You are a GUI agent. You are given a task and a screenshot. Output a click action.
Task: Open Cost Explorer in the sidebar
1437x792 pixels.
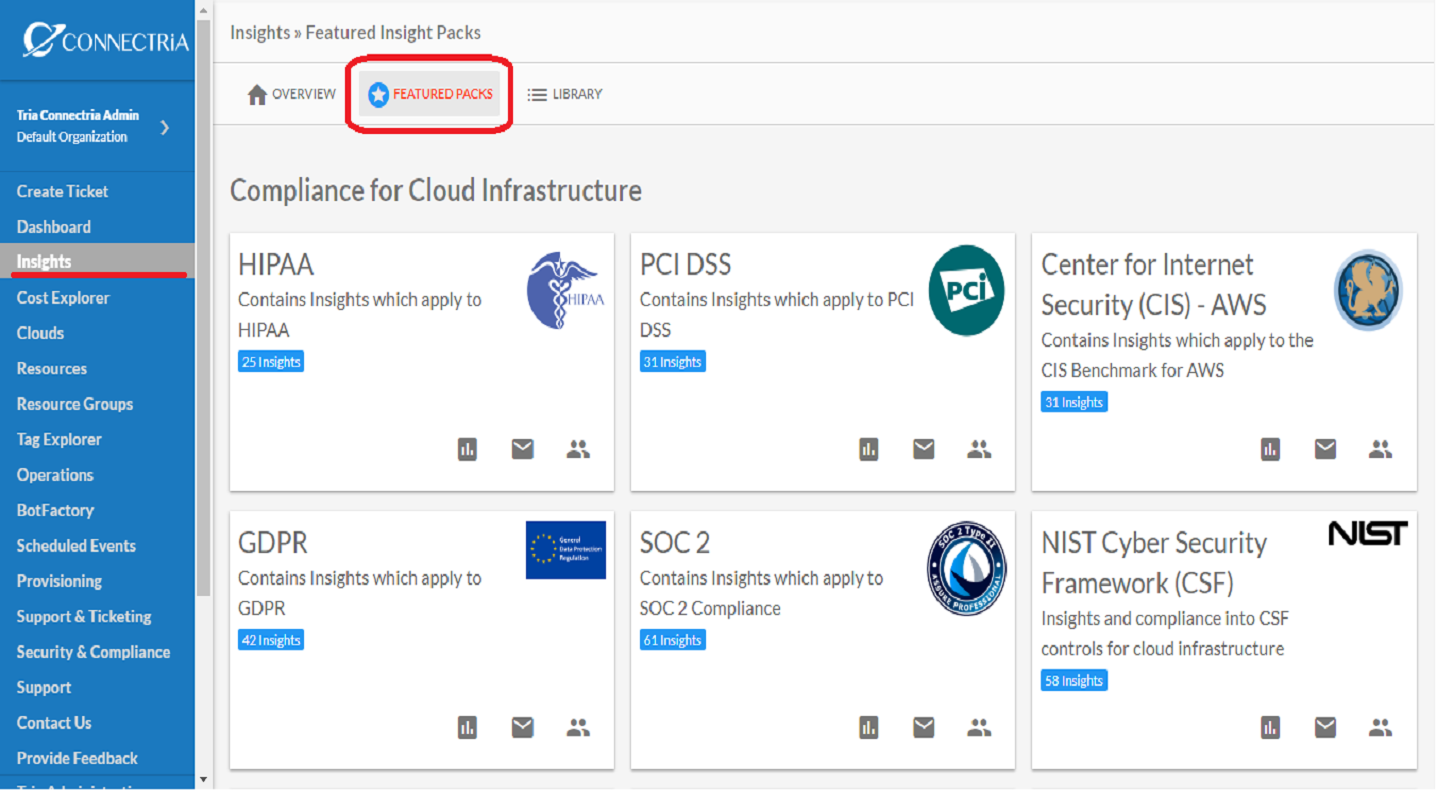(63, 298)
